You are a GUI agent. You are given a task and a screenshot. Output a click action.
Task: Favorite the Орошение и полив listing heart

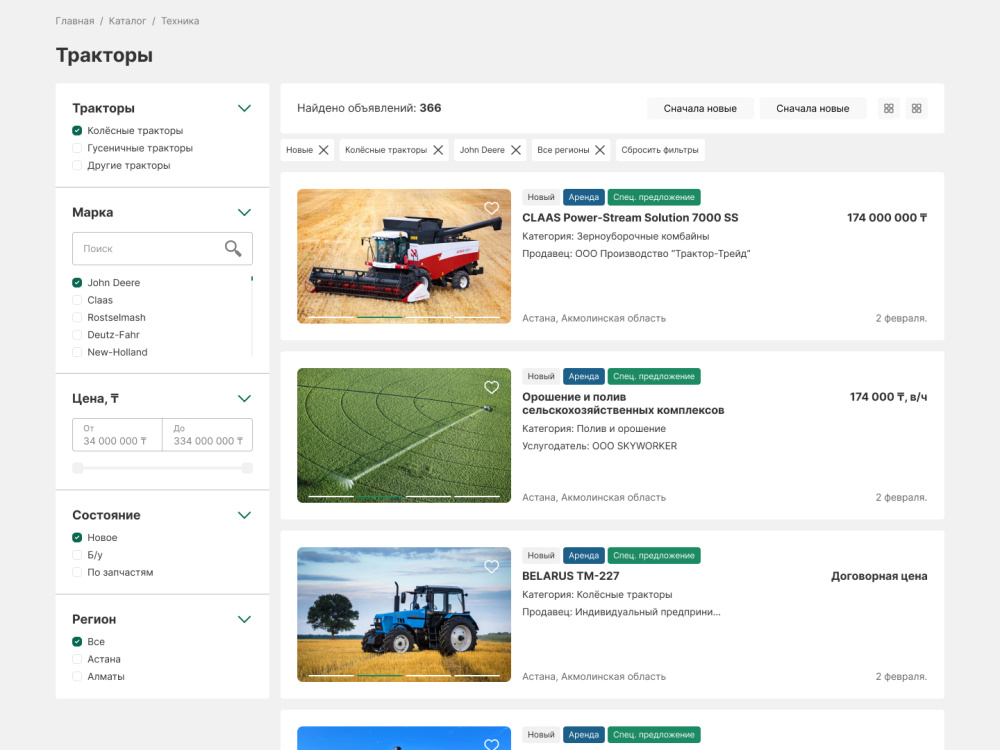tap(491, 387)
